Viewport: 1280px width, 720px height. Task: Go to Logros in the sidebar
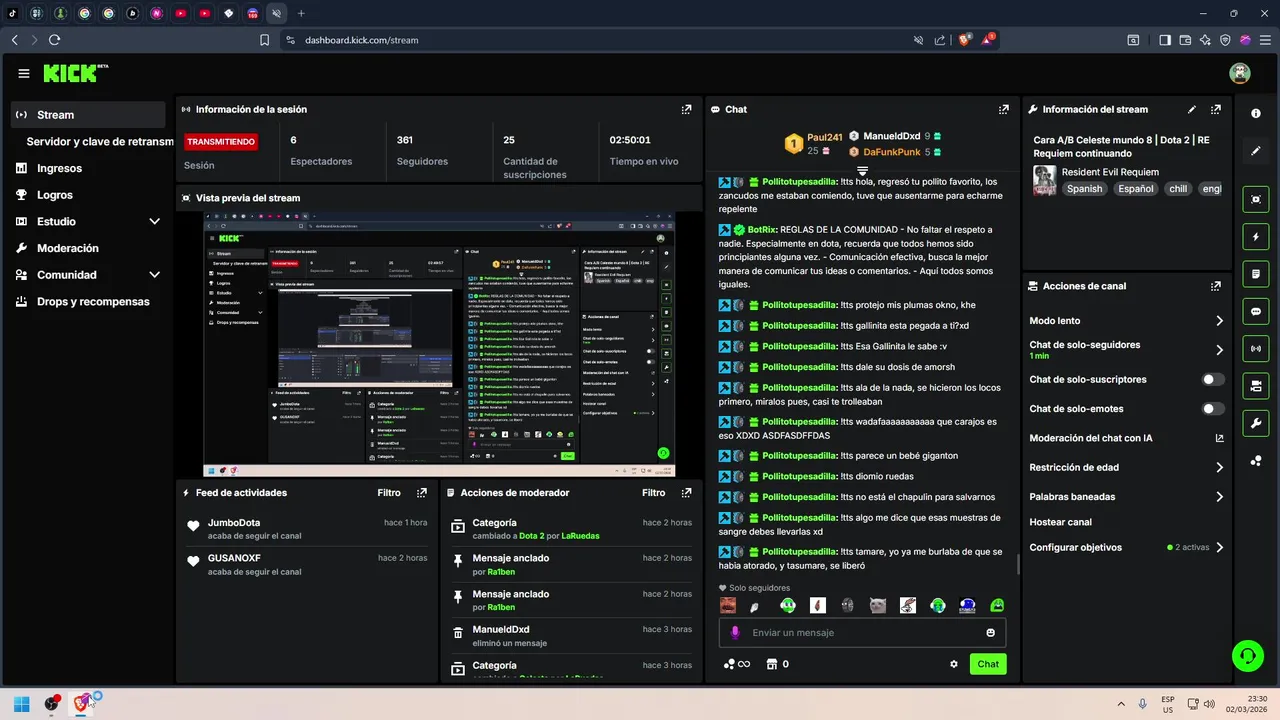click(x=55, y=195)
